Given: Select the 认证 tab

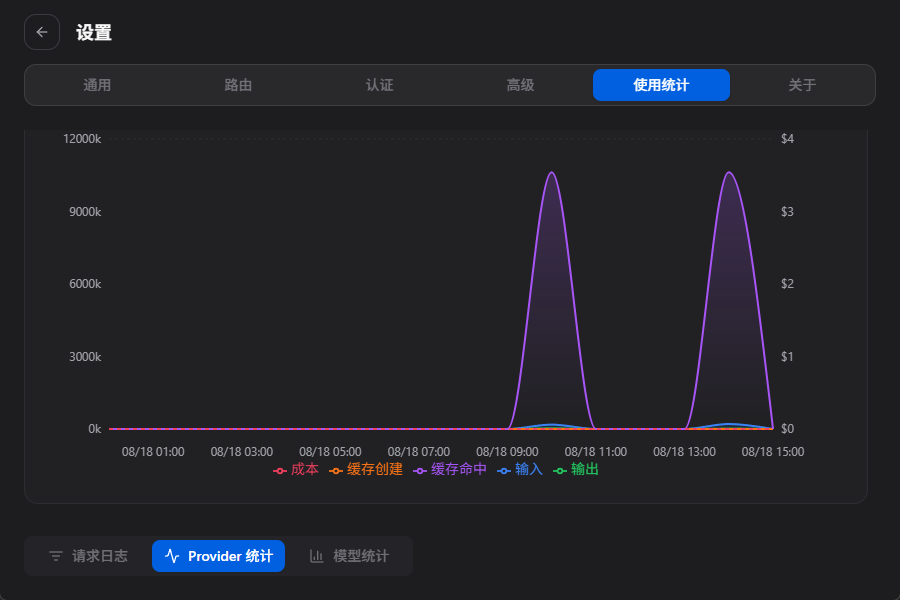Looking at the screenshot, I should (379, 85).
